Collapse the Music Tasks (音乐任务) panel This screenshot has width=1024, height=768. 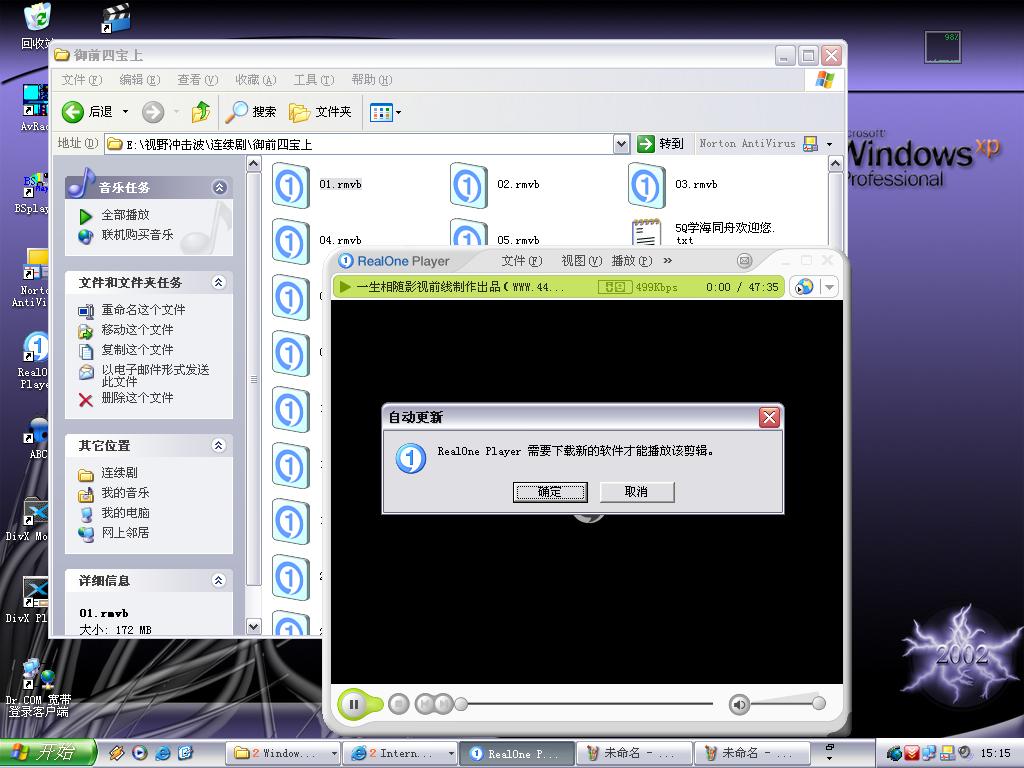[x=219, y=188]
